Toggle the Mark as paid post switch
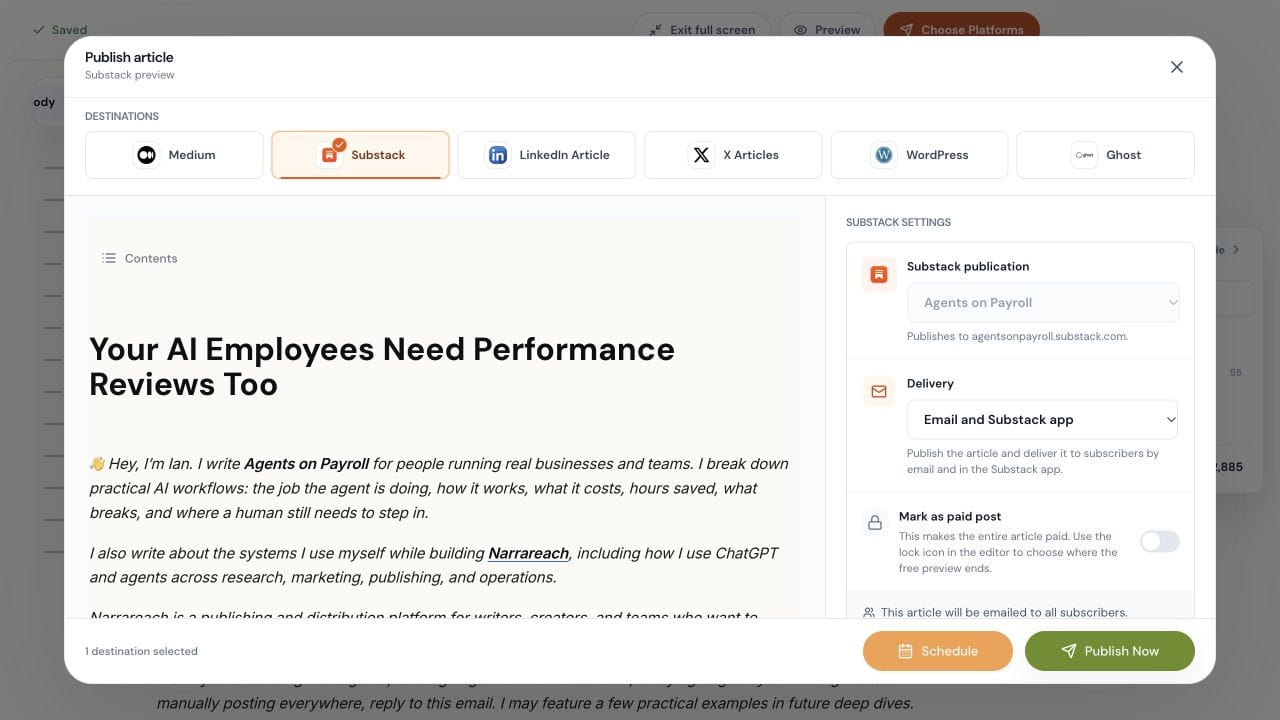The image size is (1280, 720). (1160, 541)
